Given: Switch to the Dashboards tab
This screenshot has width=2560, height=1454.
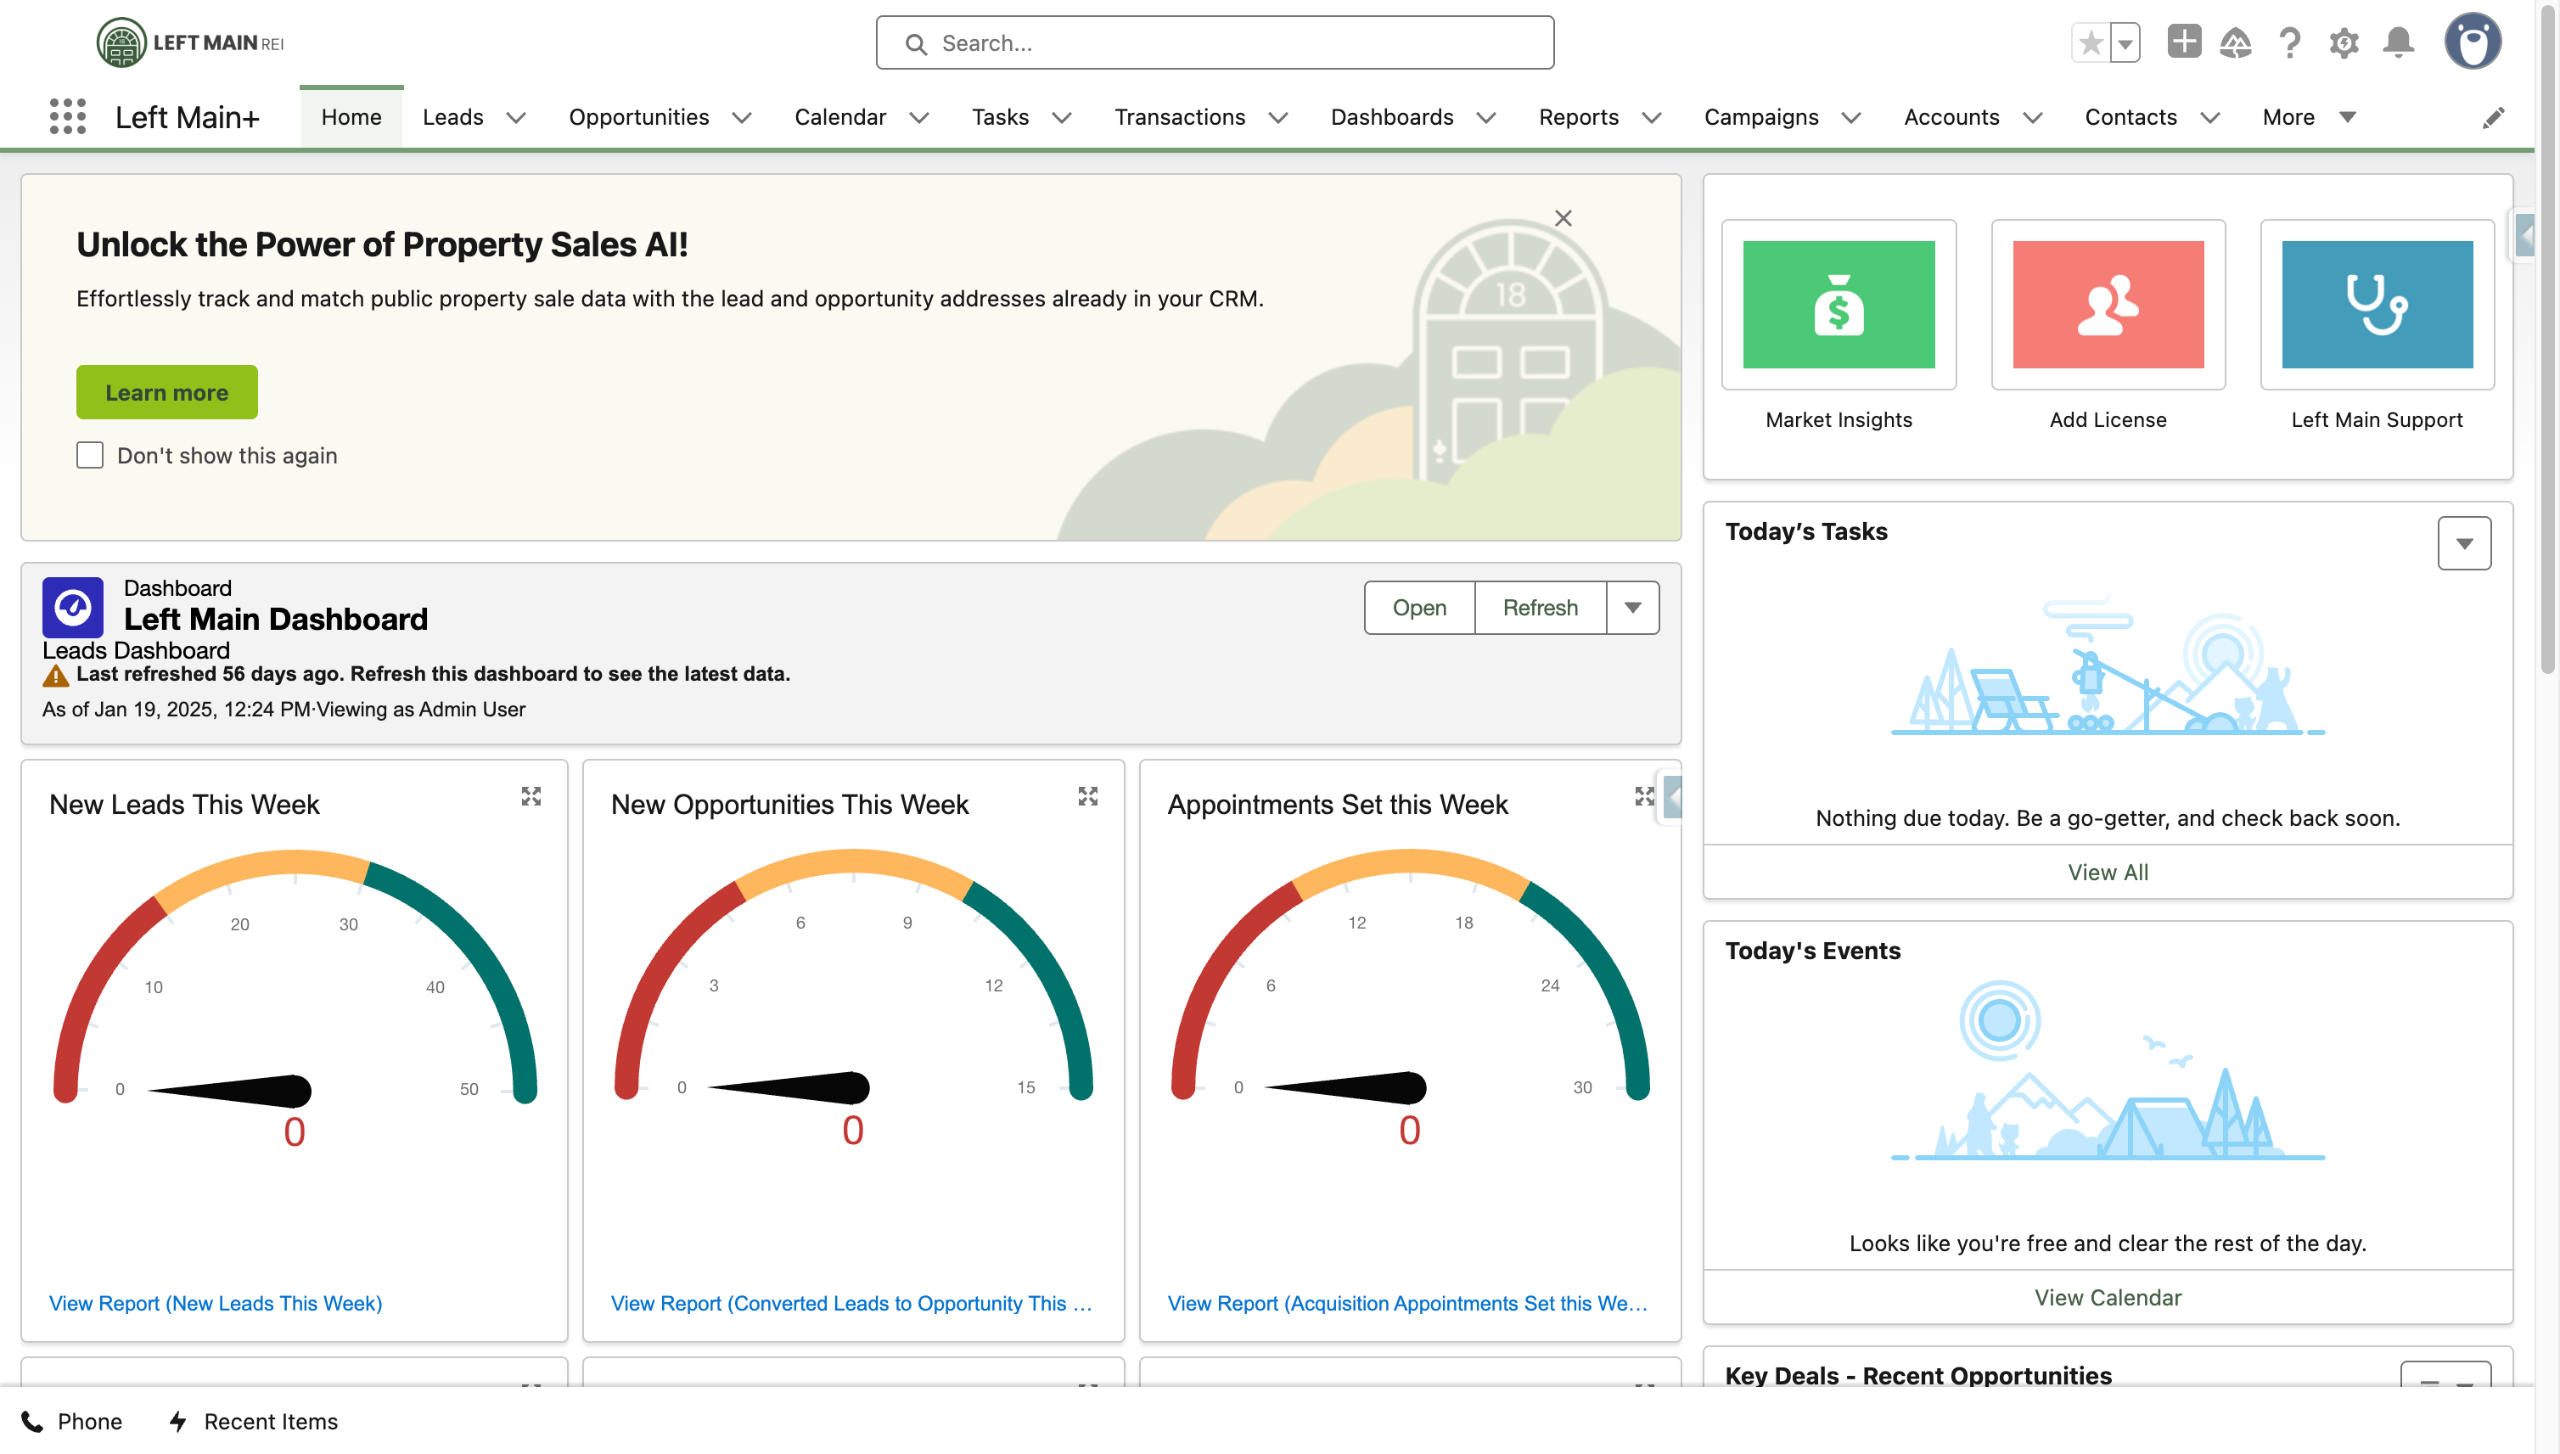Looking at the screenshot, I should tap(1391, 117).
